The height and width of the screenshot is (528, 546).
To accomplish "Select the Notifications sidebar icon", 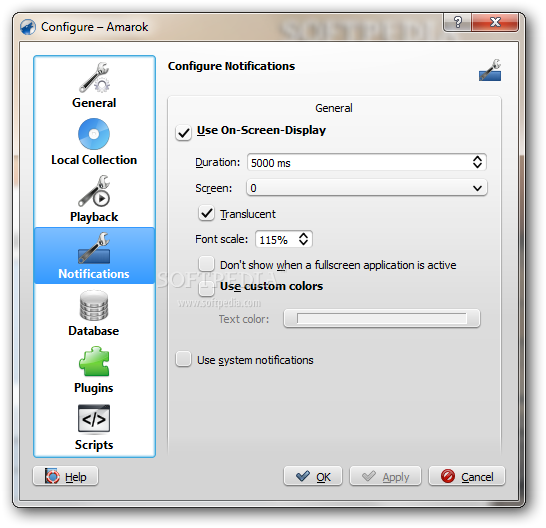I will (x=94, y=248).
